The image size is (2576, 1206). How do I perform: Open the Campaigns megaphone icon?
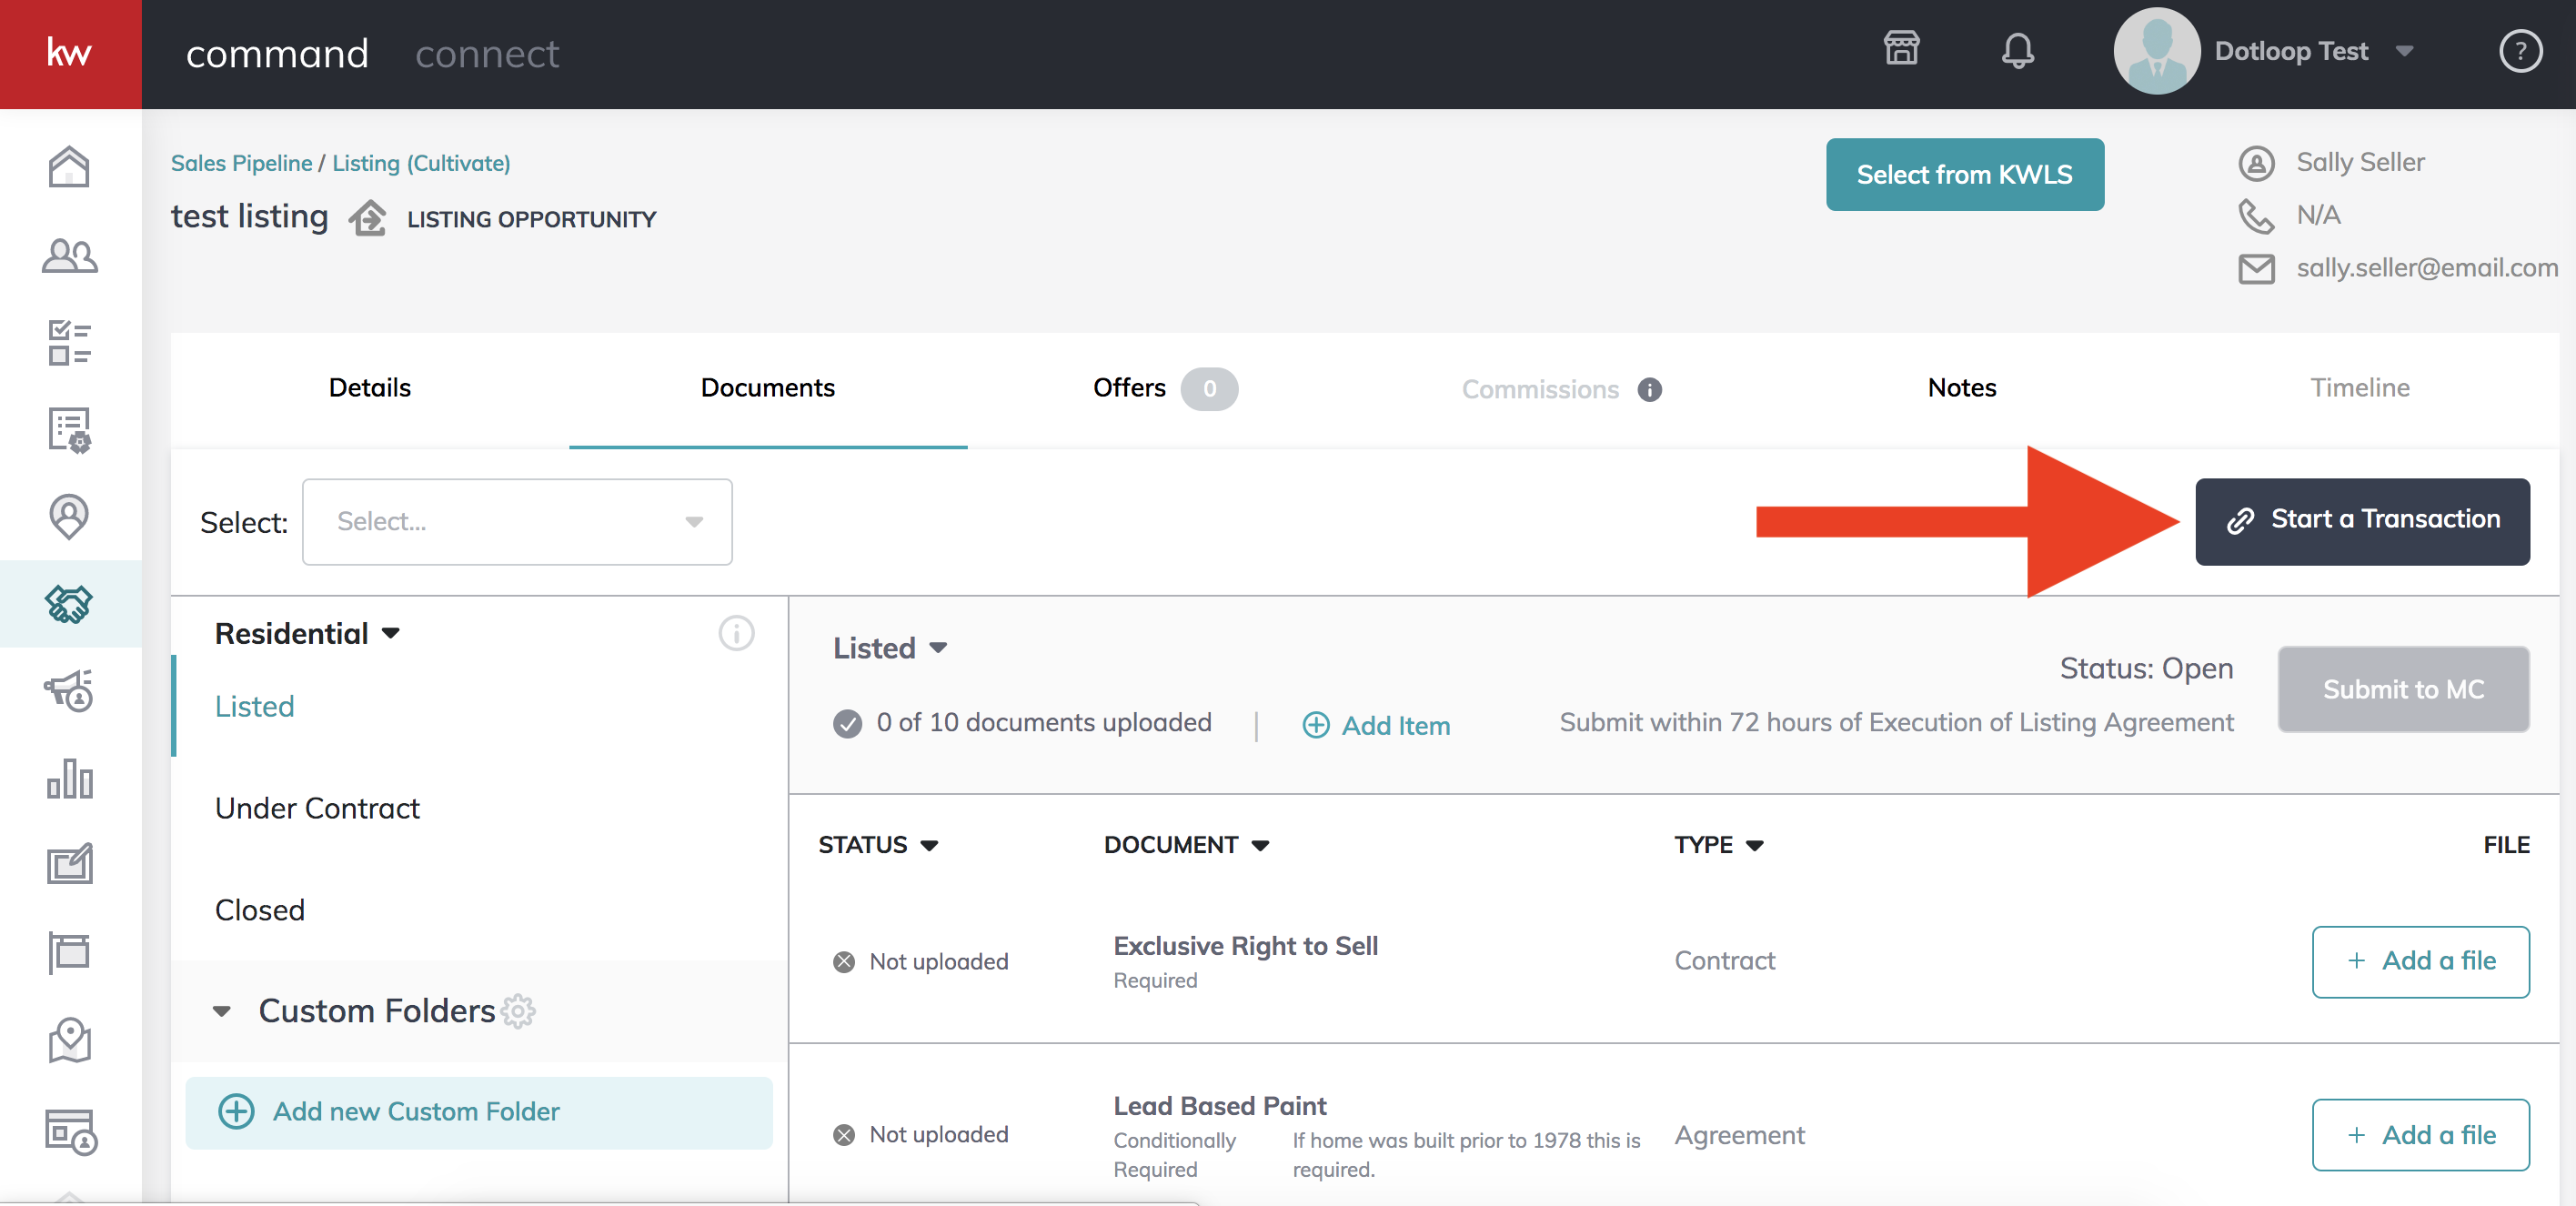coord(69,692)
